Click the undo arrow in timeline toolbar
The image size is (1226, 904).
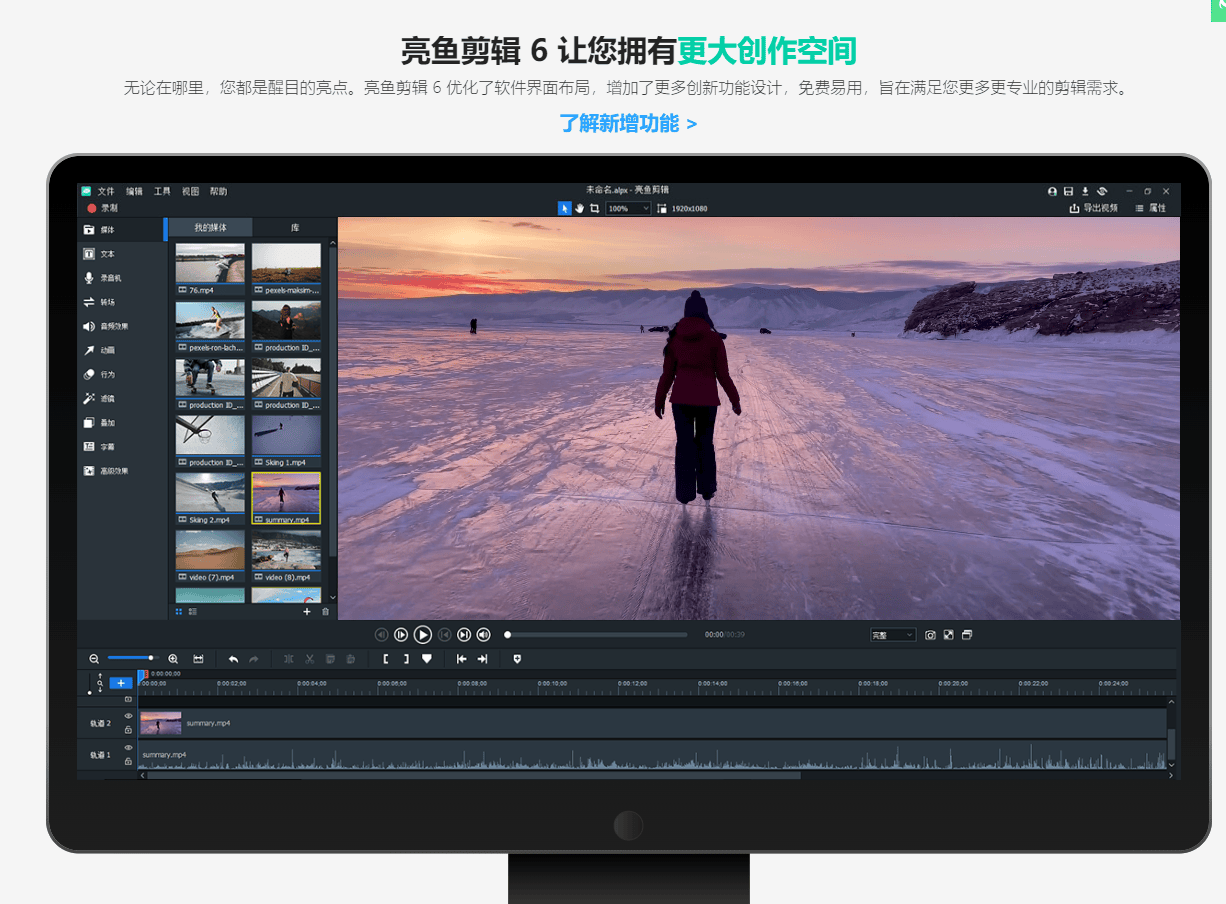pyautogui.click(x=233, y=659)
